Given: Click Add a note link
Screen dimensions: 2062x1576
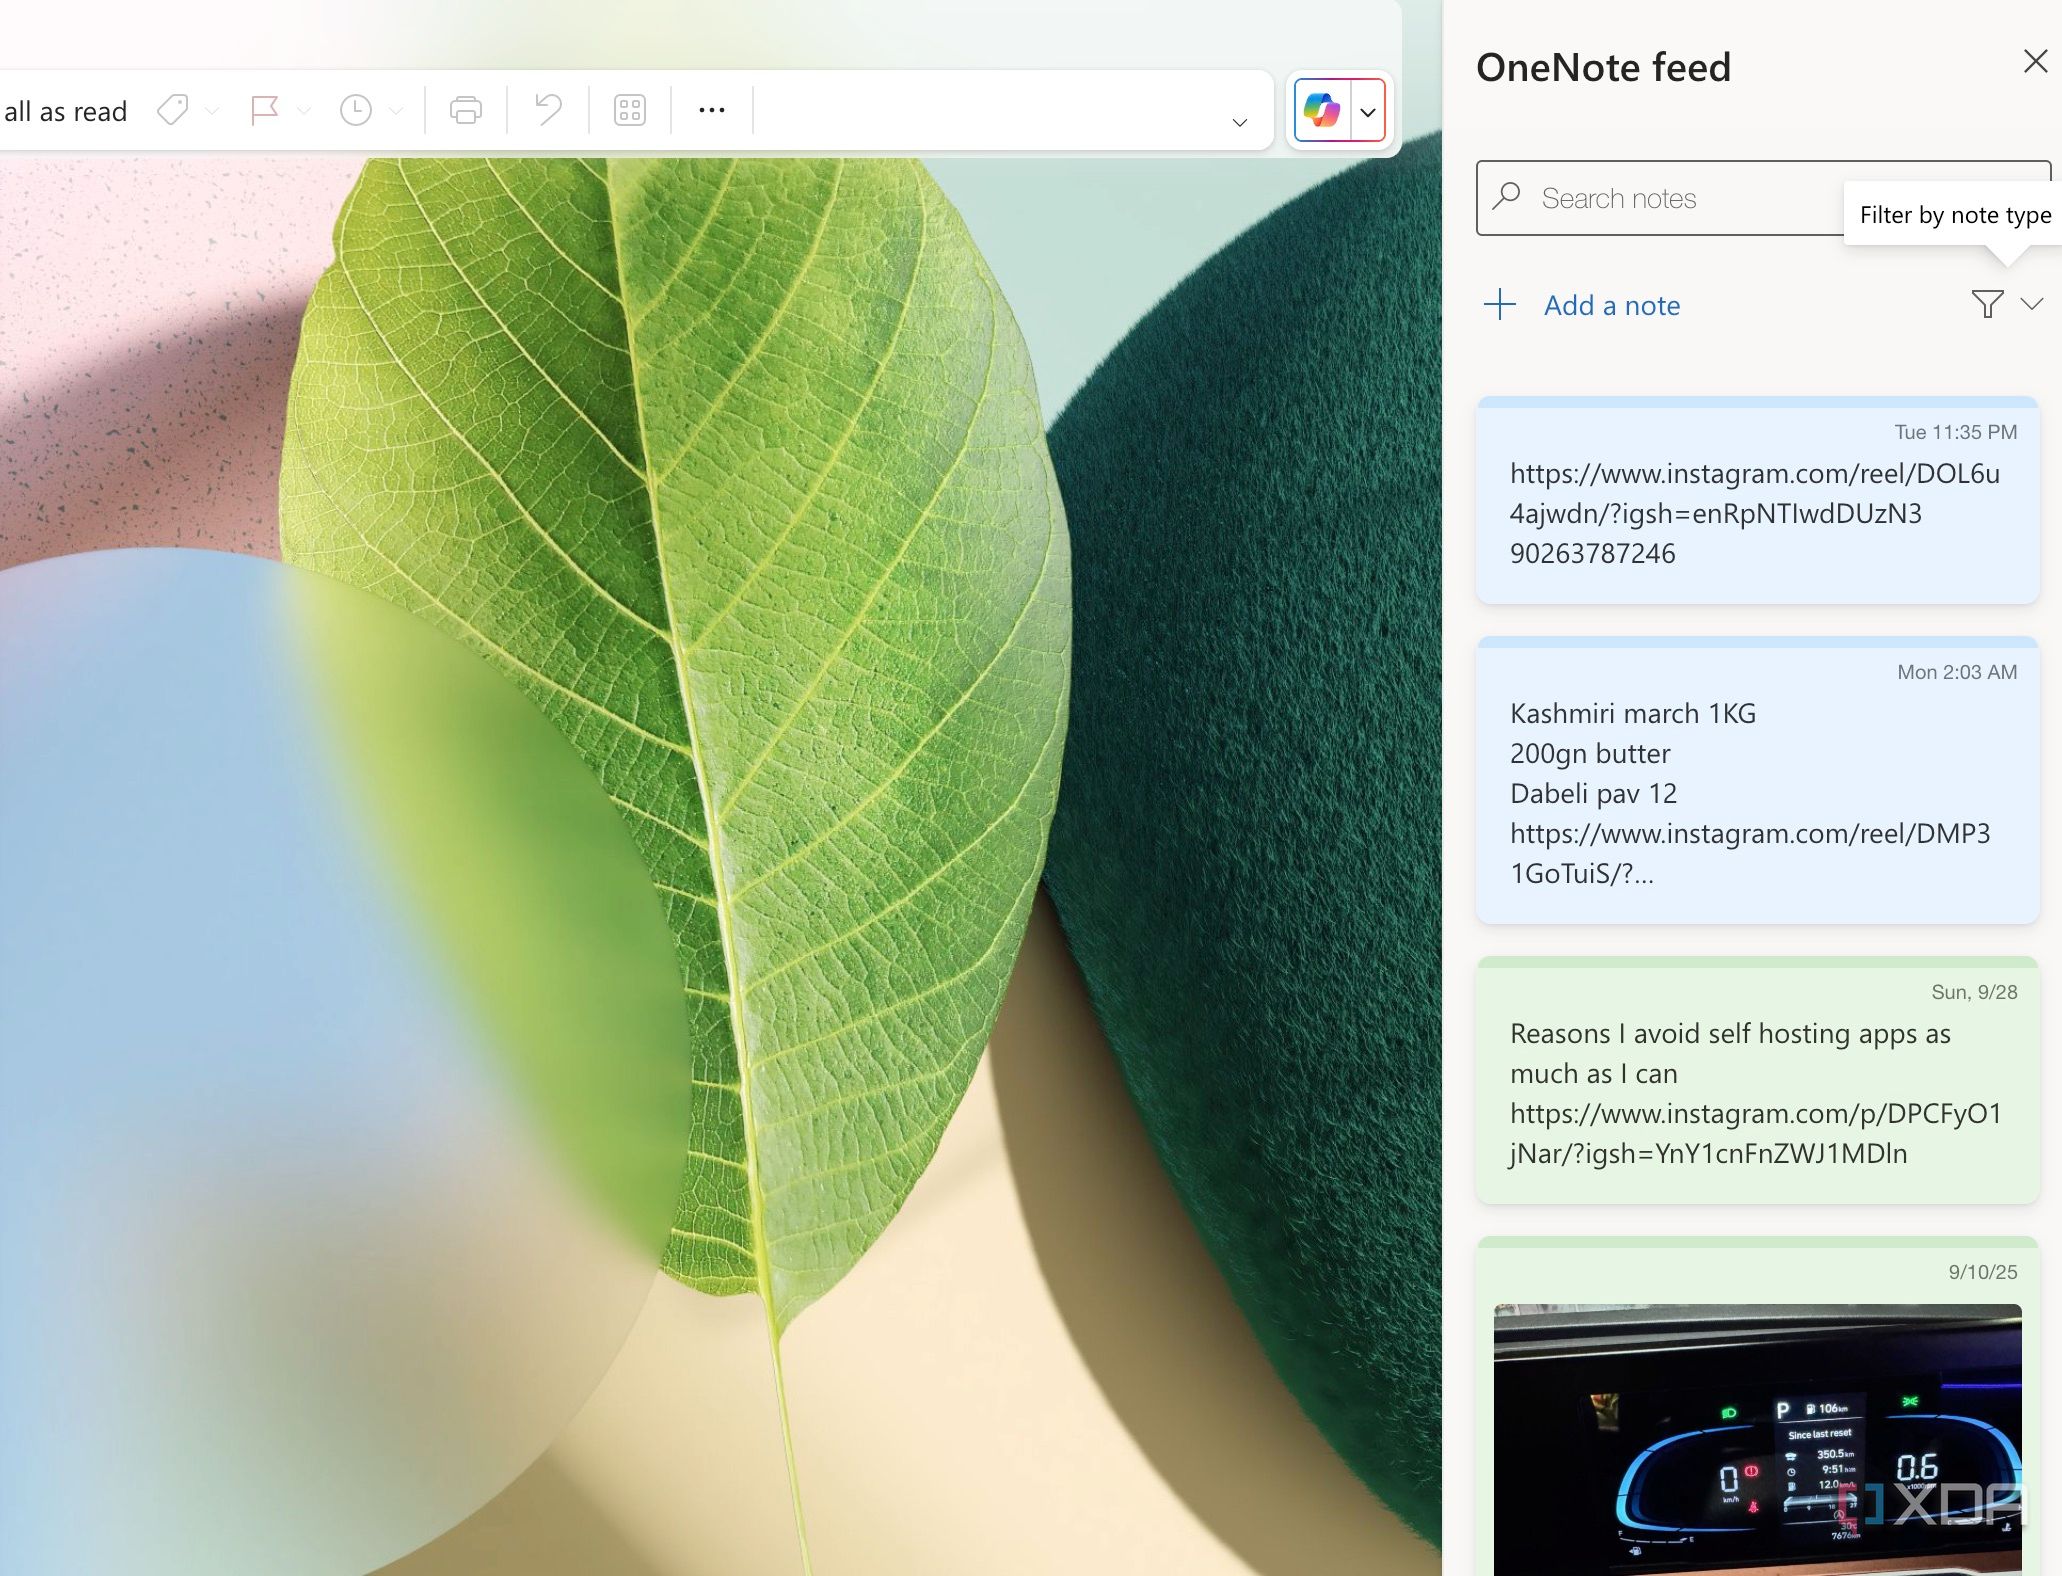Looking at the screenshot, I should pos(1611,305).
